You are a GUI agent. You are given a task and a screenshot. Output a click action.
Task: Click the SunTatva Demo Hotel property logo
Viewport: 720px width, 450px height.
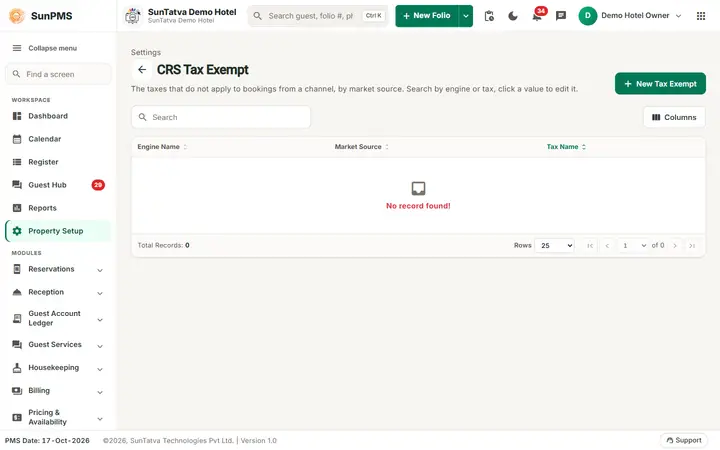coord(133,16)
